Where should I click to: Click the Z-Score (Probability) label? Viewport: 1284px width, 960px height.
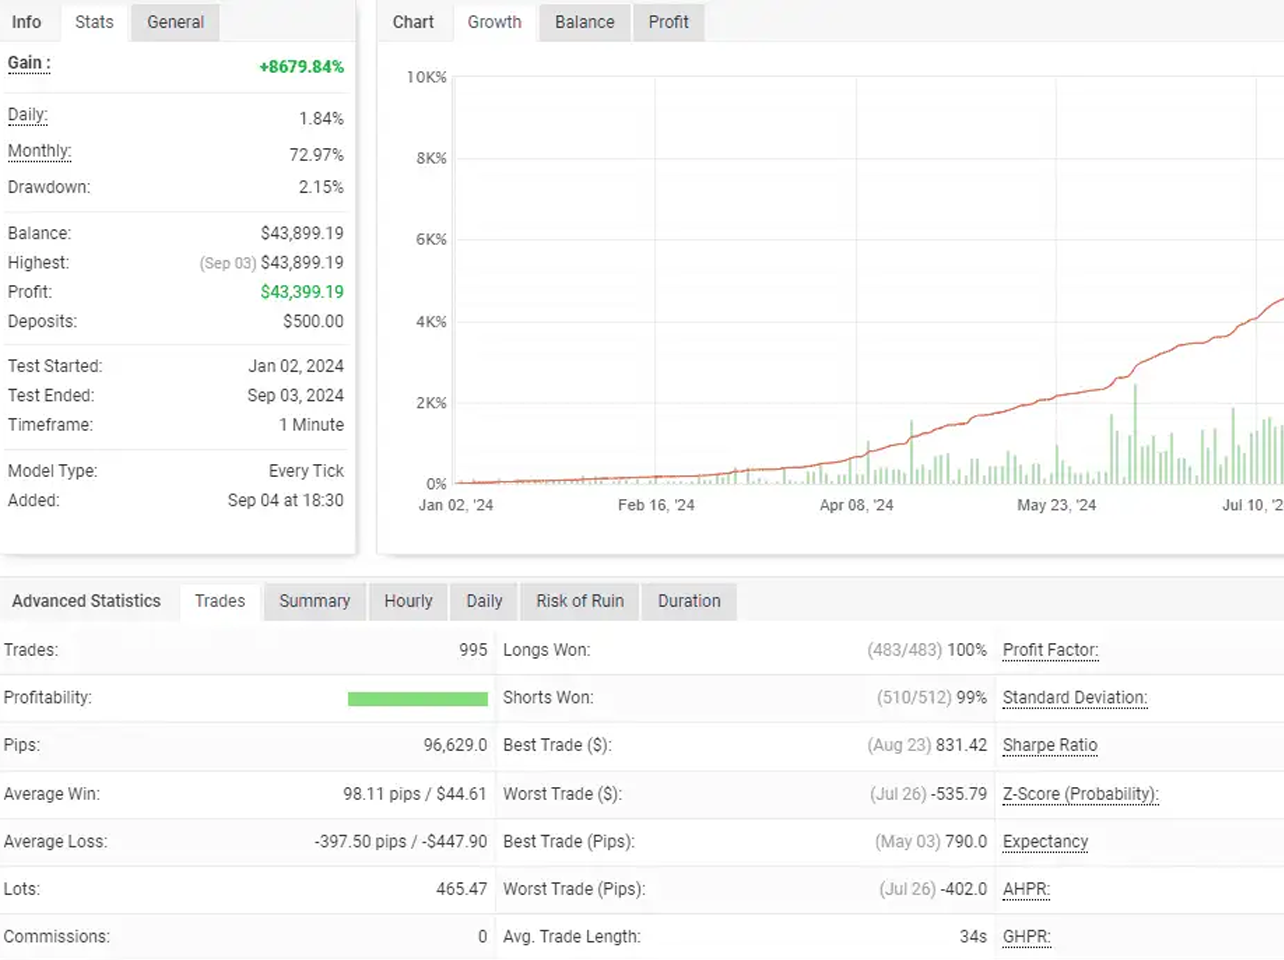(x=1080, y=794)
